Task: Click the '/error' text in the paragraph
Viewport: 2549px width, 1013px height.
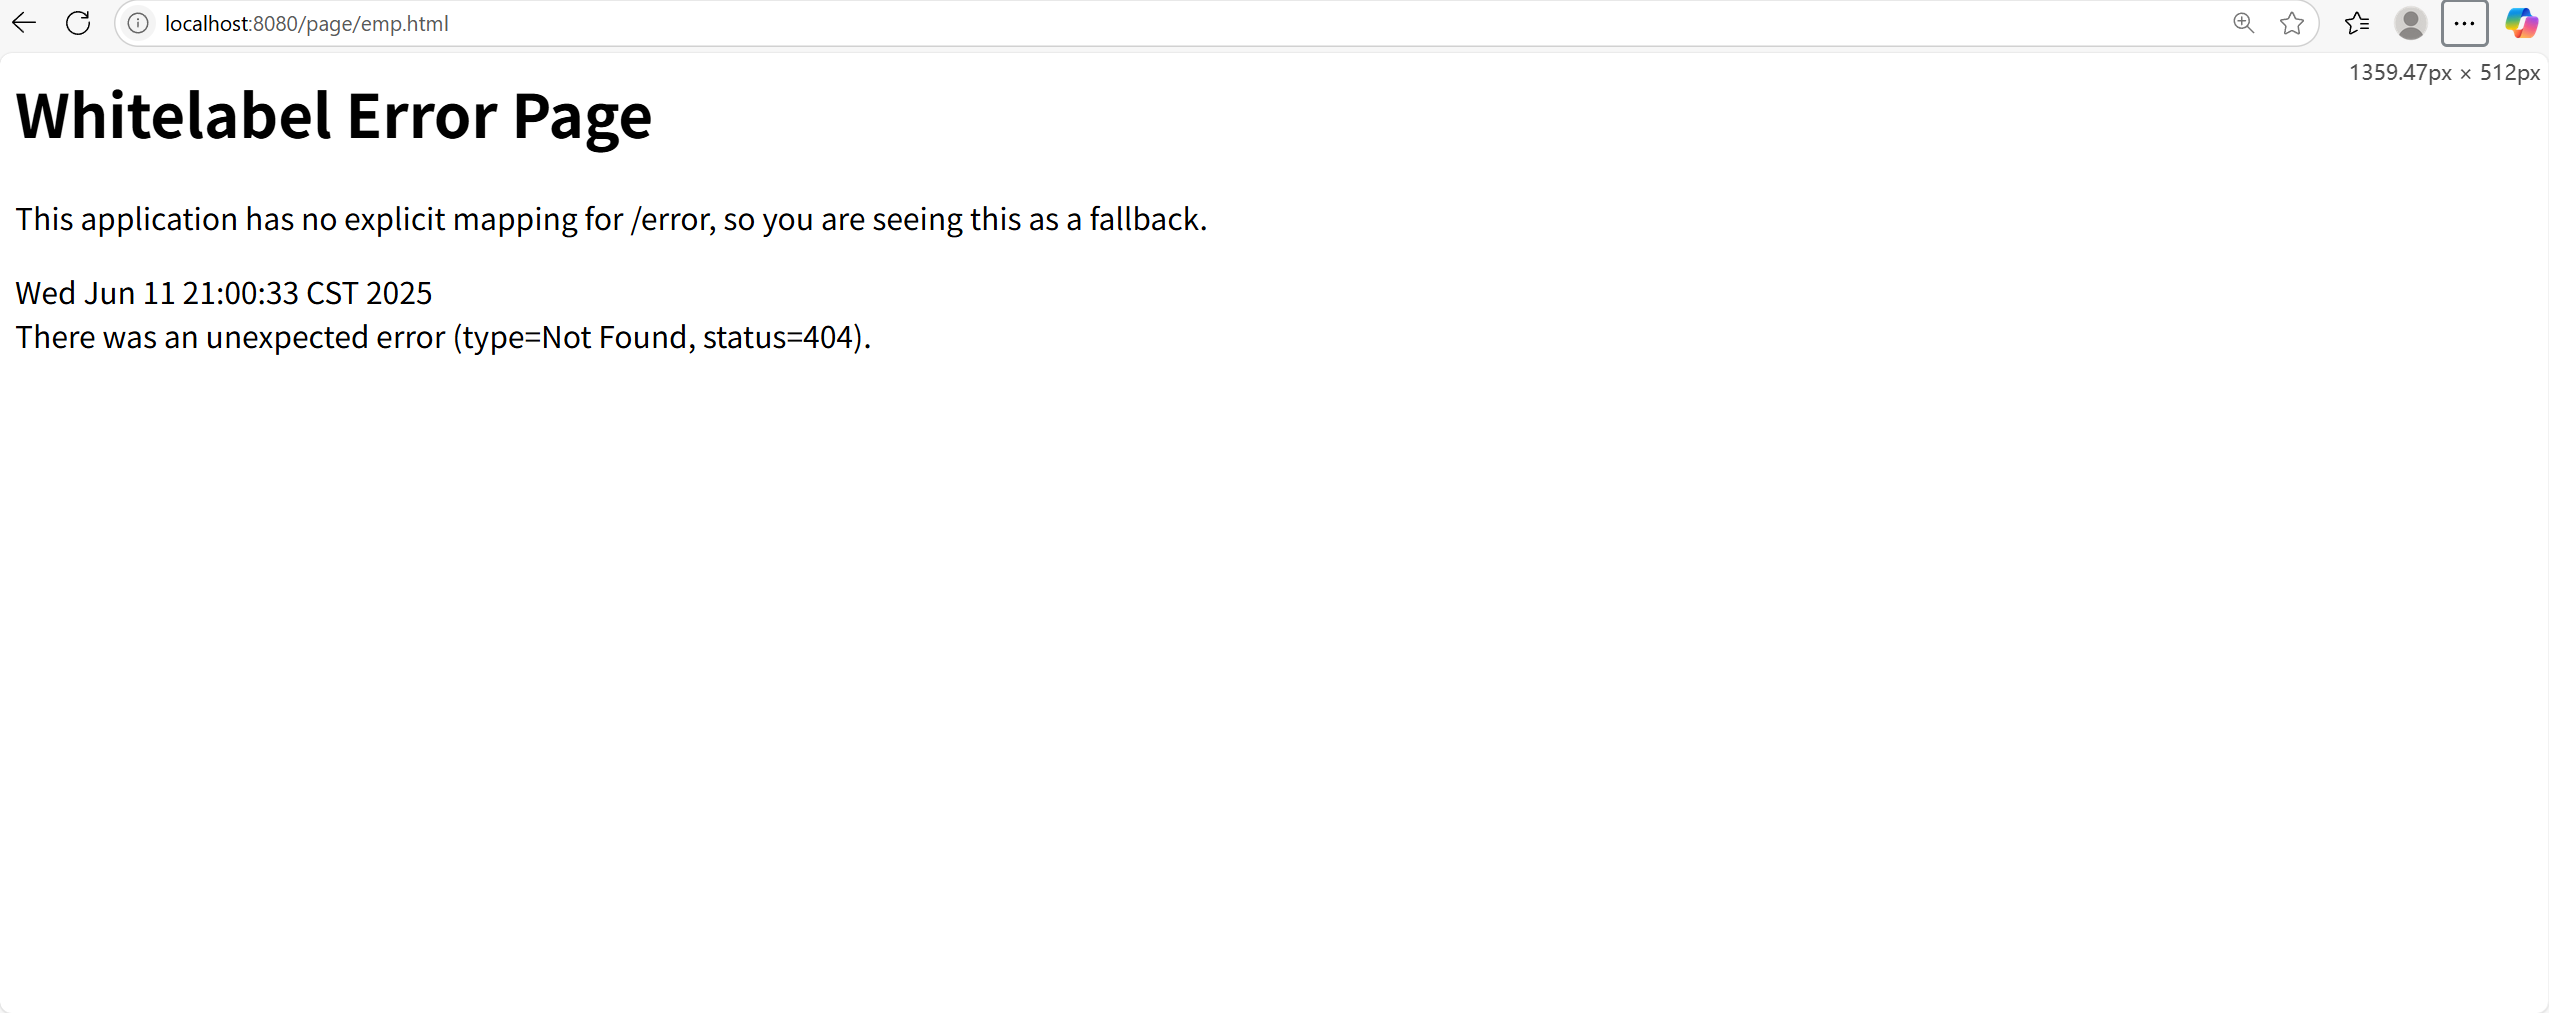Action: coord(670,219)
